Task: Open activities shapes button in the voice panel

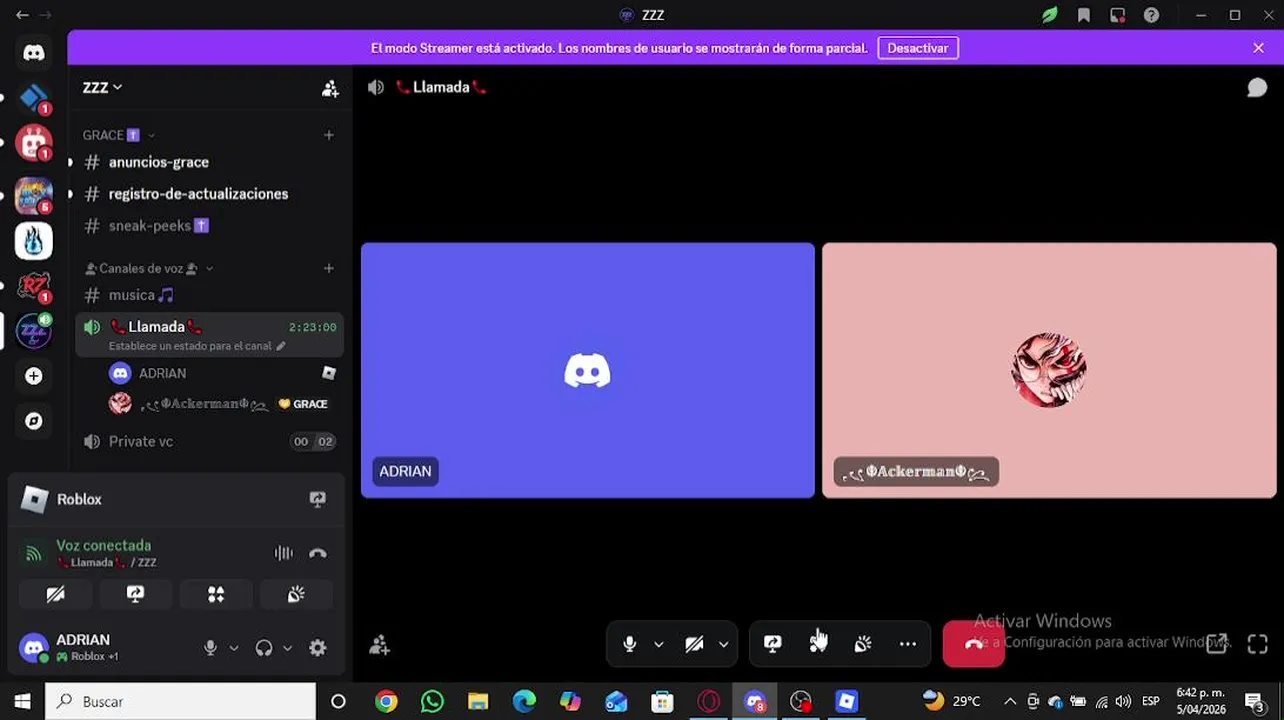Action: click(x=216, y=594)
